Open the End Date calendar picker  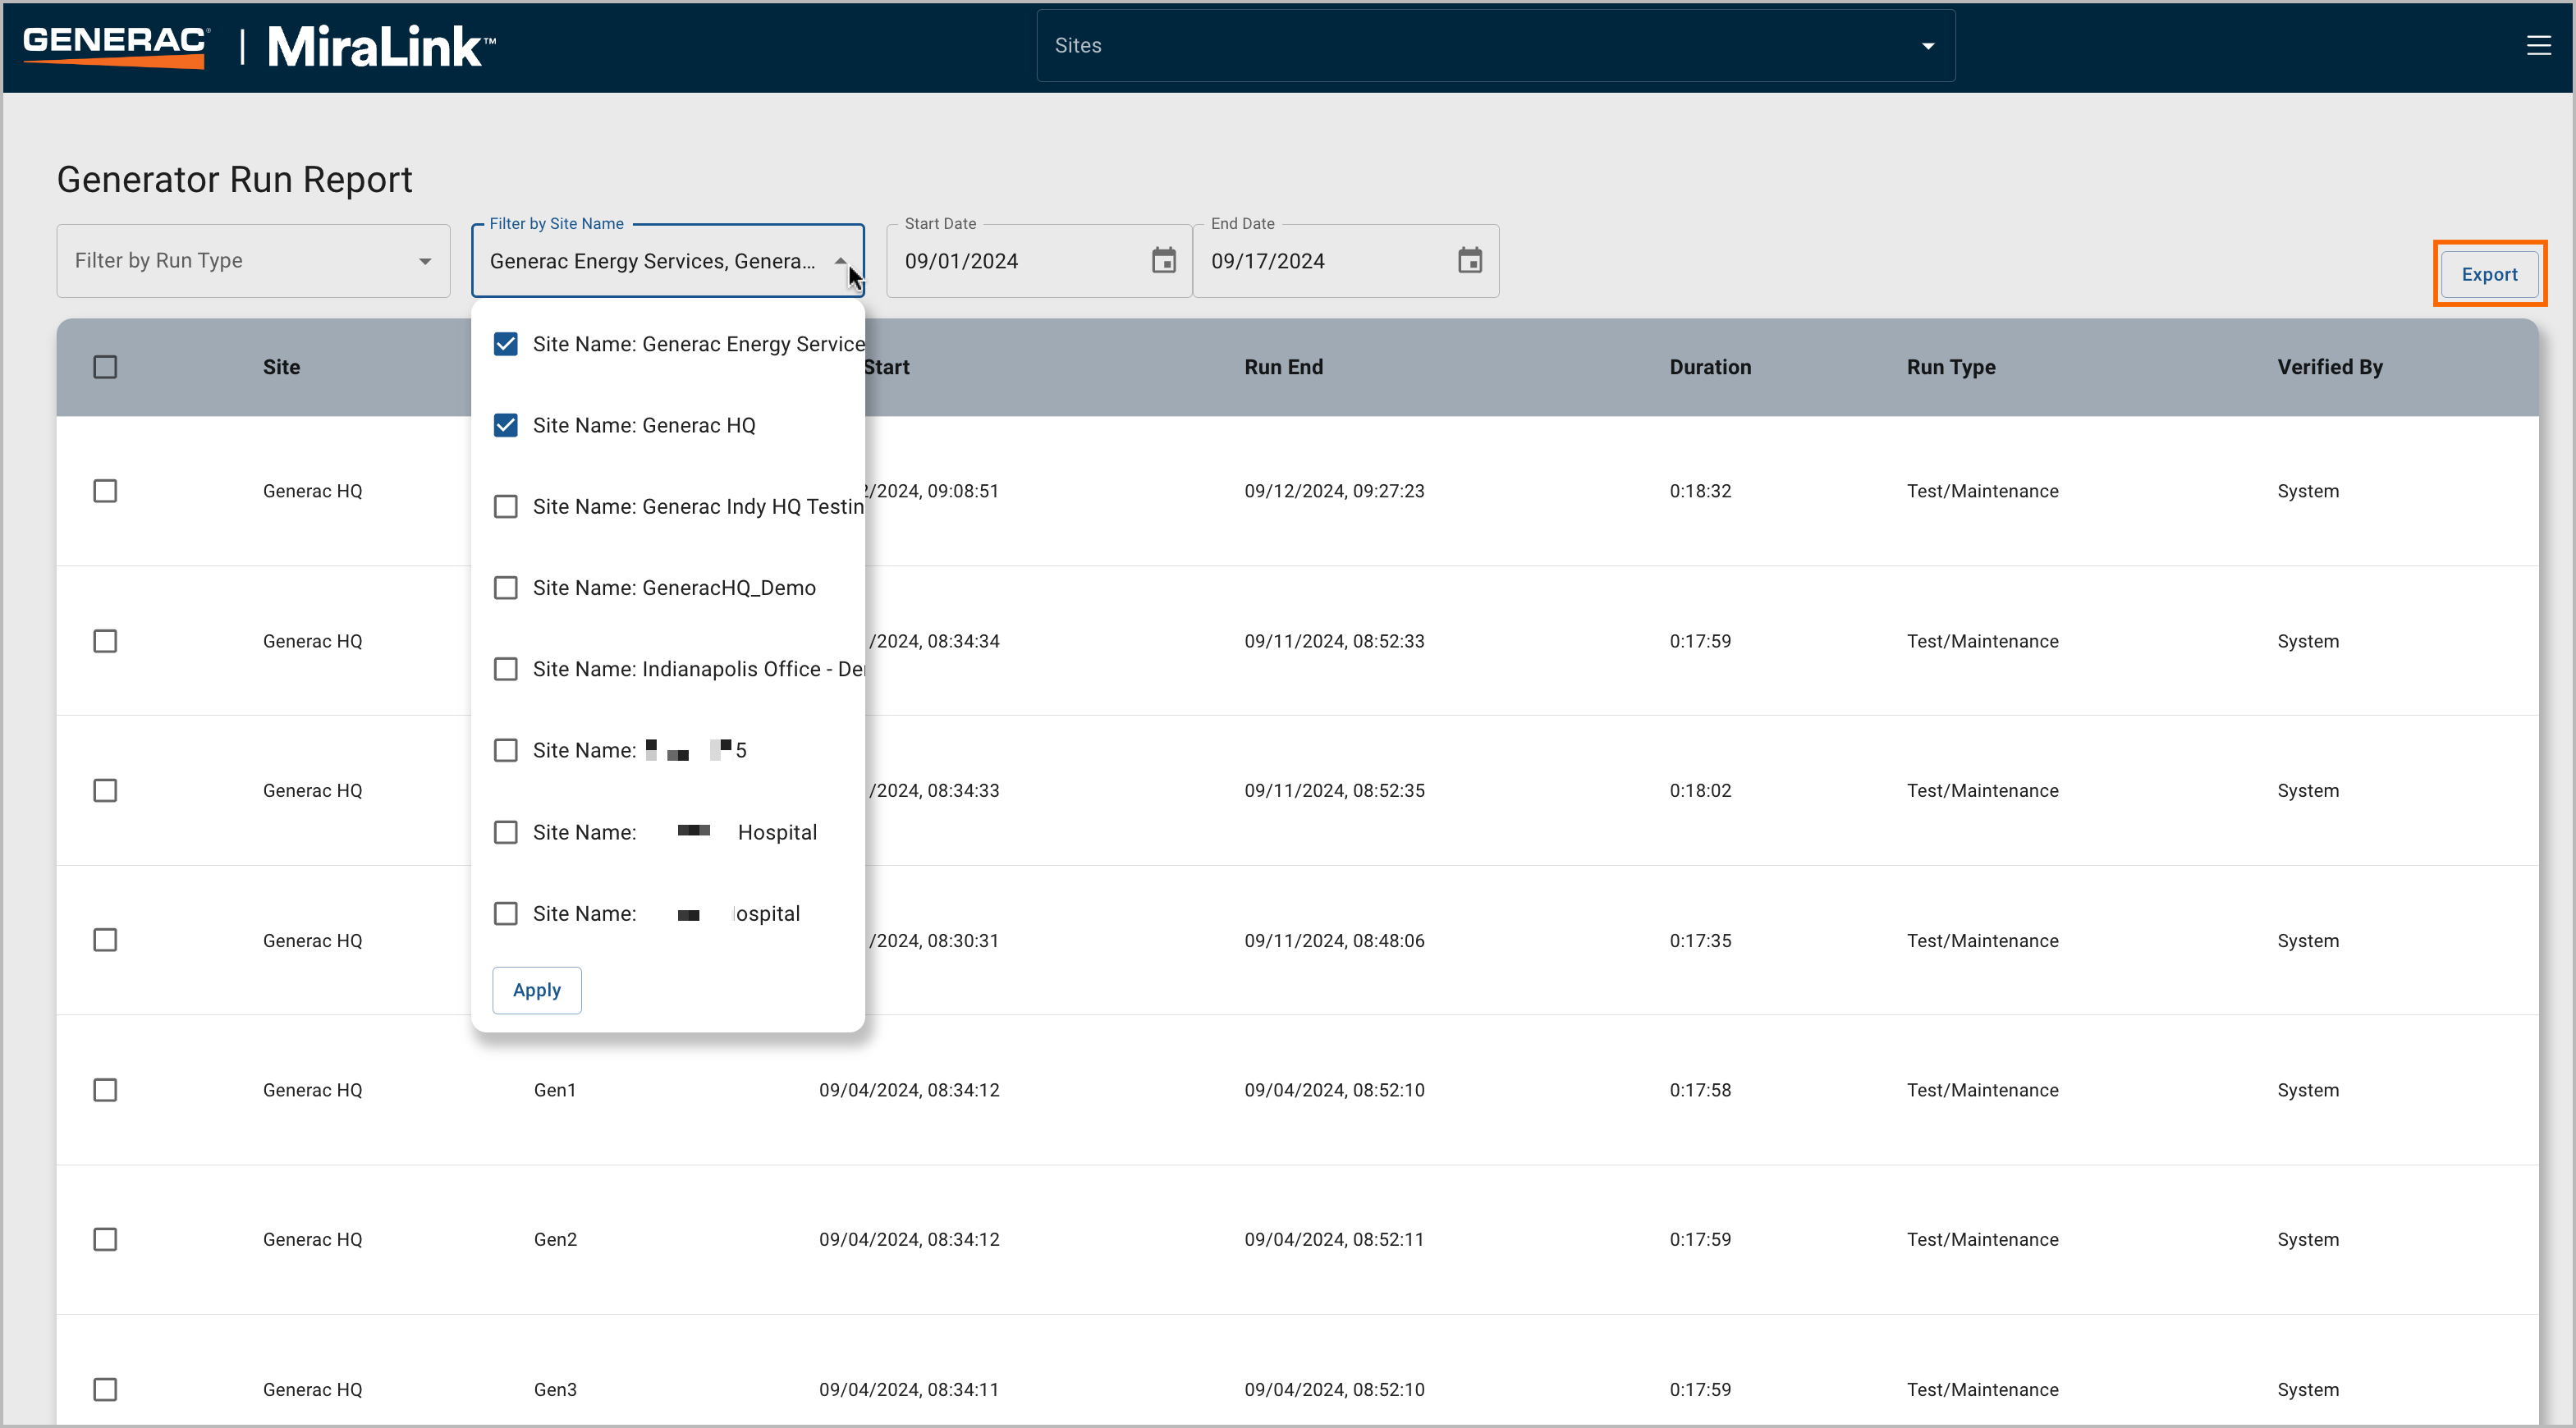[1469, 261]
